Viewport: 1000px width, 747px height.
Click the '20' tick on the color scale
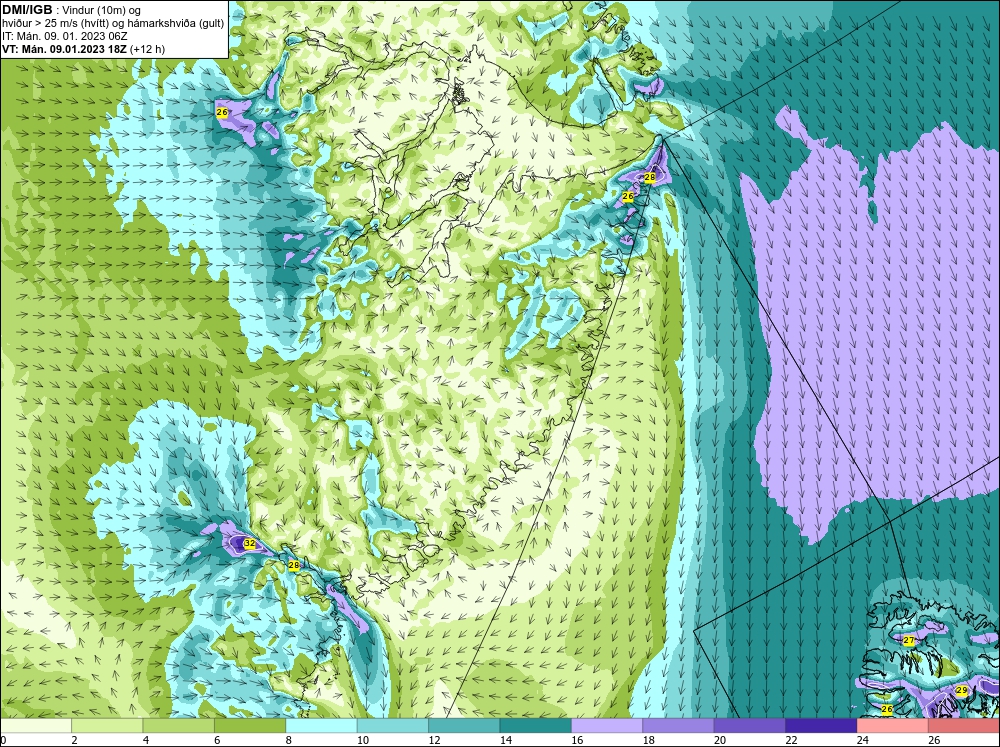[x=719, y=740]
